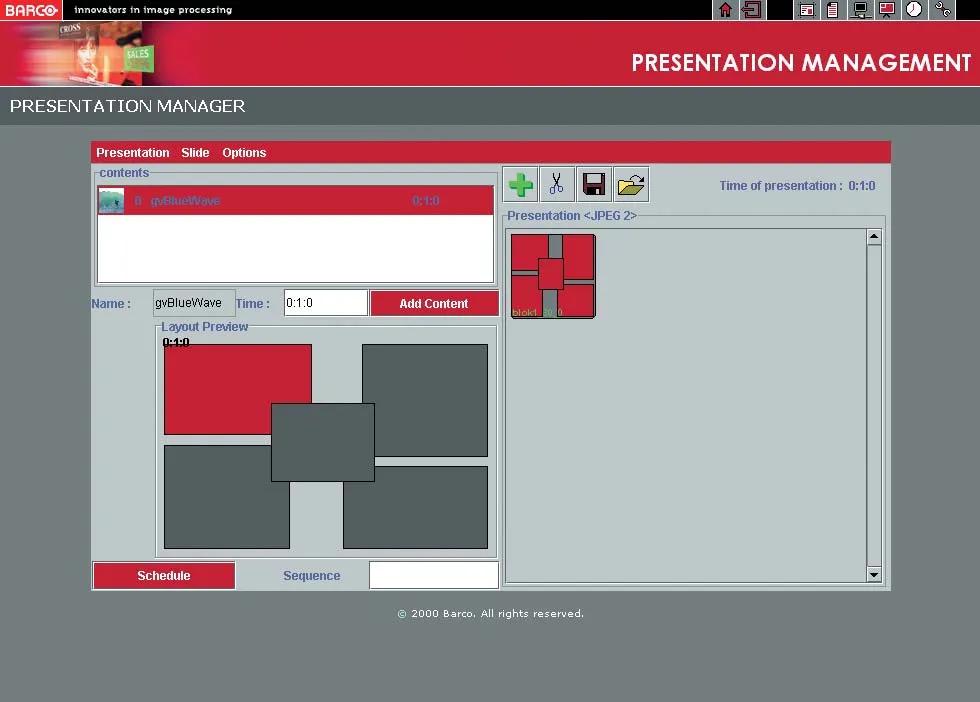Screen dimensions: 980x702
Task: Click the empty Sequence input field
Action: [433, 576]
